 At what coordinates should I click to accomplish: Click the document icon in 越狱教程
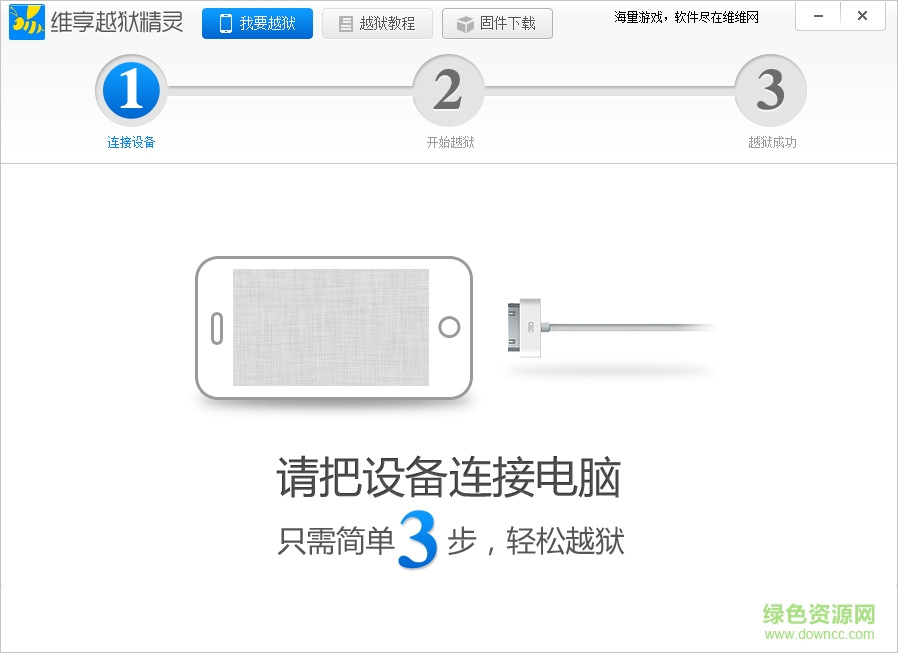click(x=346, y=23)
